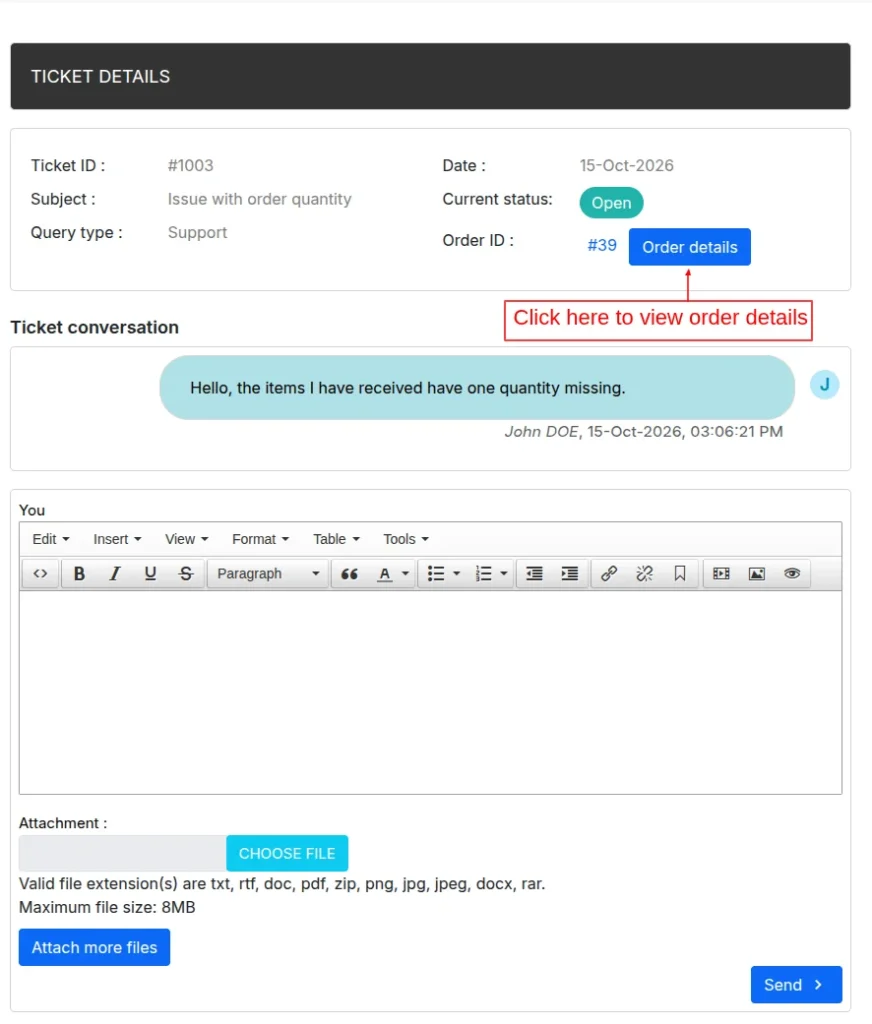
Task: Click CHOOSE FILE to pick an attachment
Action: 287,853
